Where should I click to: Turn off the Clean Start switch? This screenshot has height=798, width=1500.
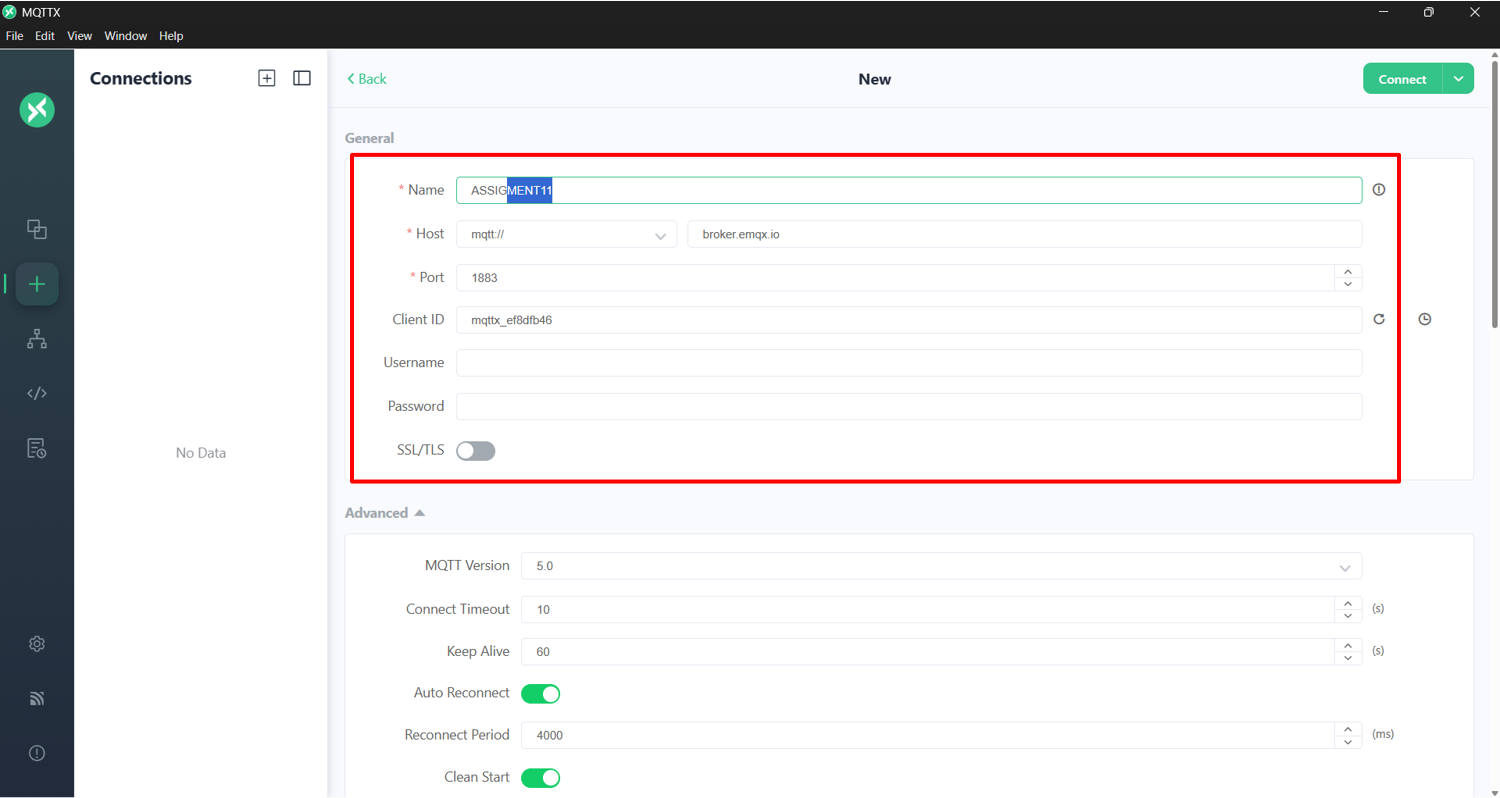click(541, 778)
